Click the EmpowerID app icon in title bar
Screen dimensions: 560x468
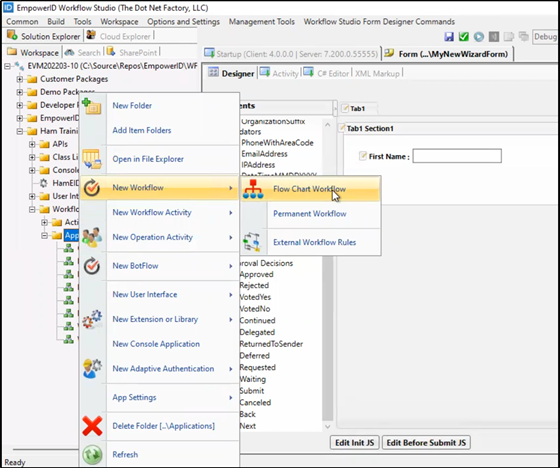(x=8, y=8)
